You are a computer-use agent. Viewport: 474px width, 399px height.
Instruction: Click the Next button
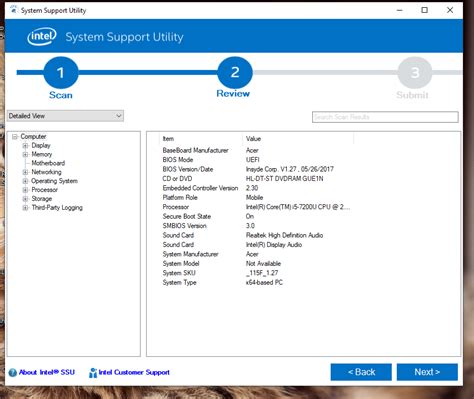click(427, 372)
